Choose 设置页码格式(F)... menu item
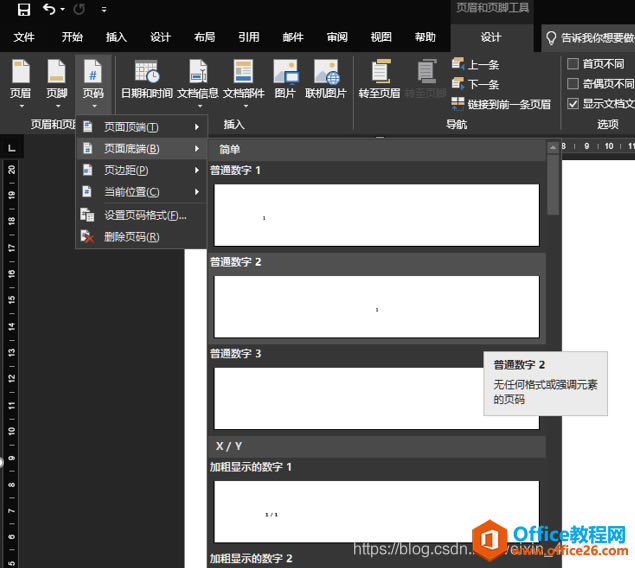 141,215
